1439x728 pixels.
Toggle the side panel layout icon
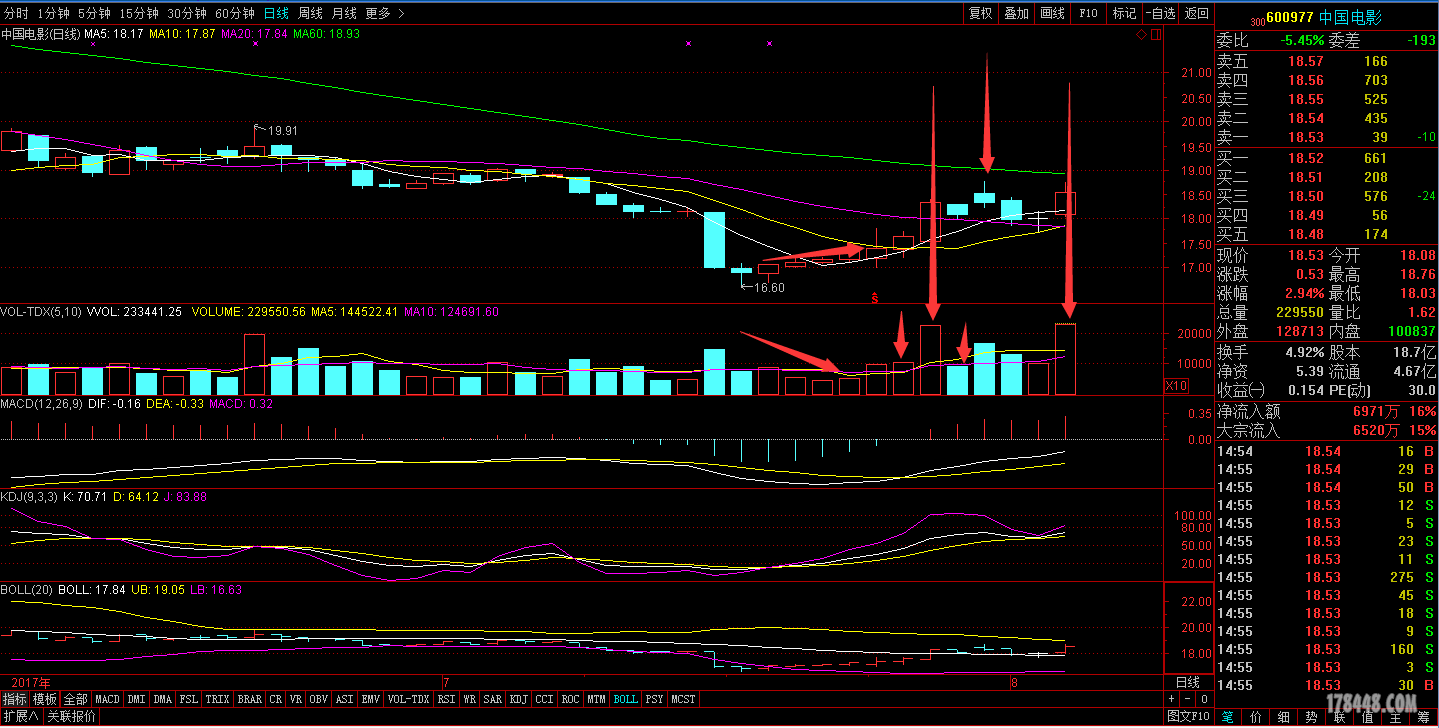[1156, 35]
